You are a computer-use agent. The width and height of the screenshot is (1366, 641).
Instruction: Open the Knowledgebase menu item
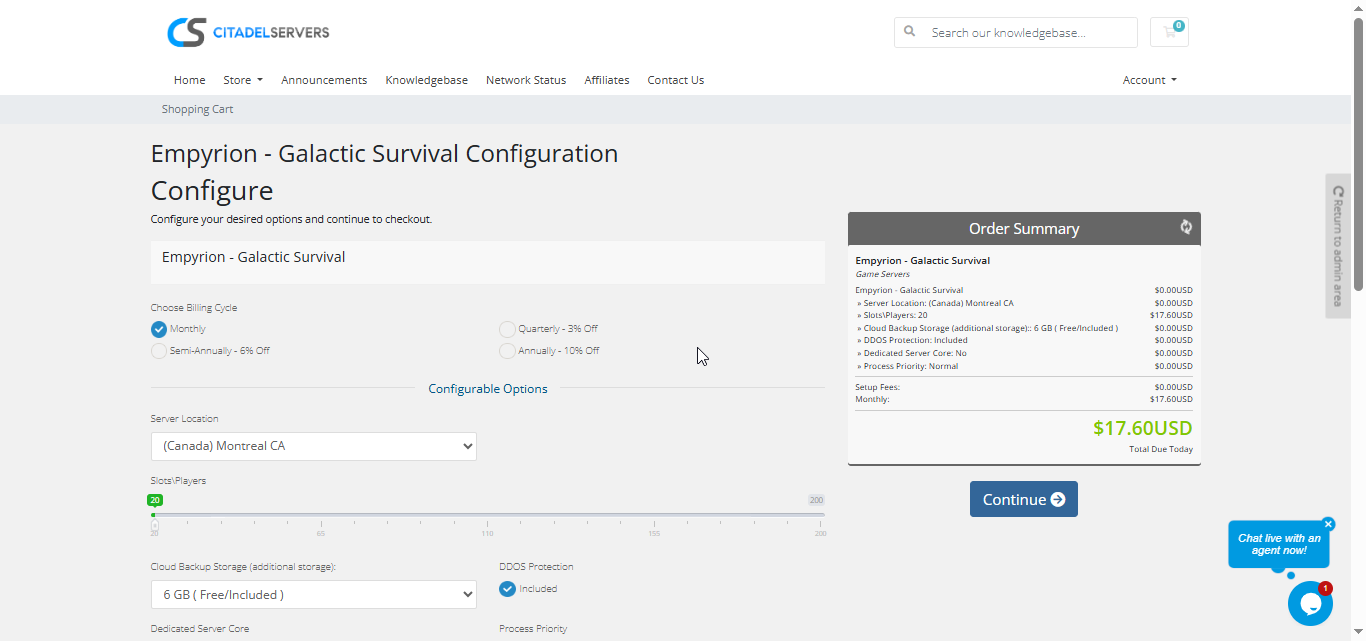426,79
